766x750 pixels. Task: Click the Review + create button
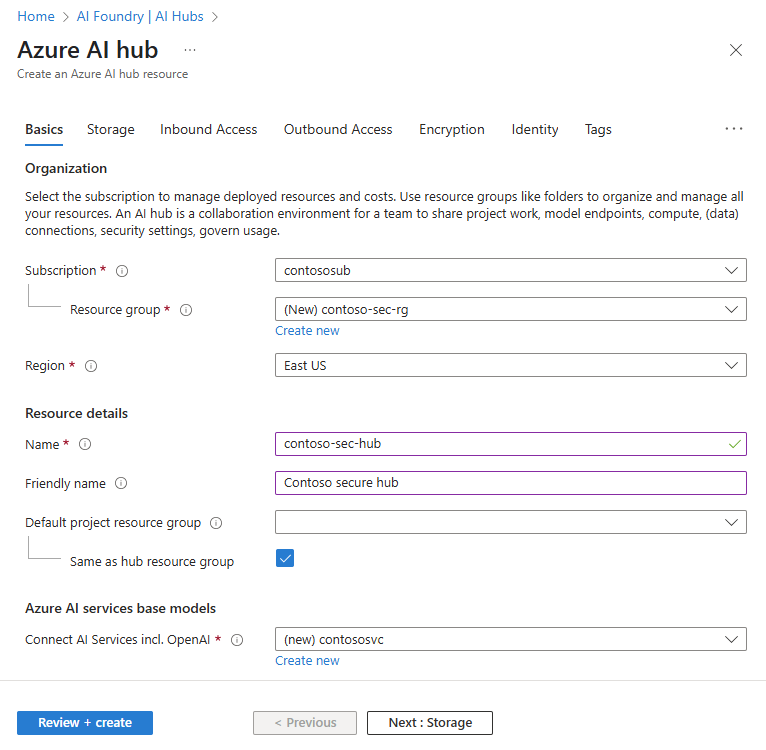[85, 723]
